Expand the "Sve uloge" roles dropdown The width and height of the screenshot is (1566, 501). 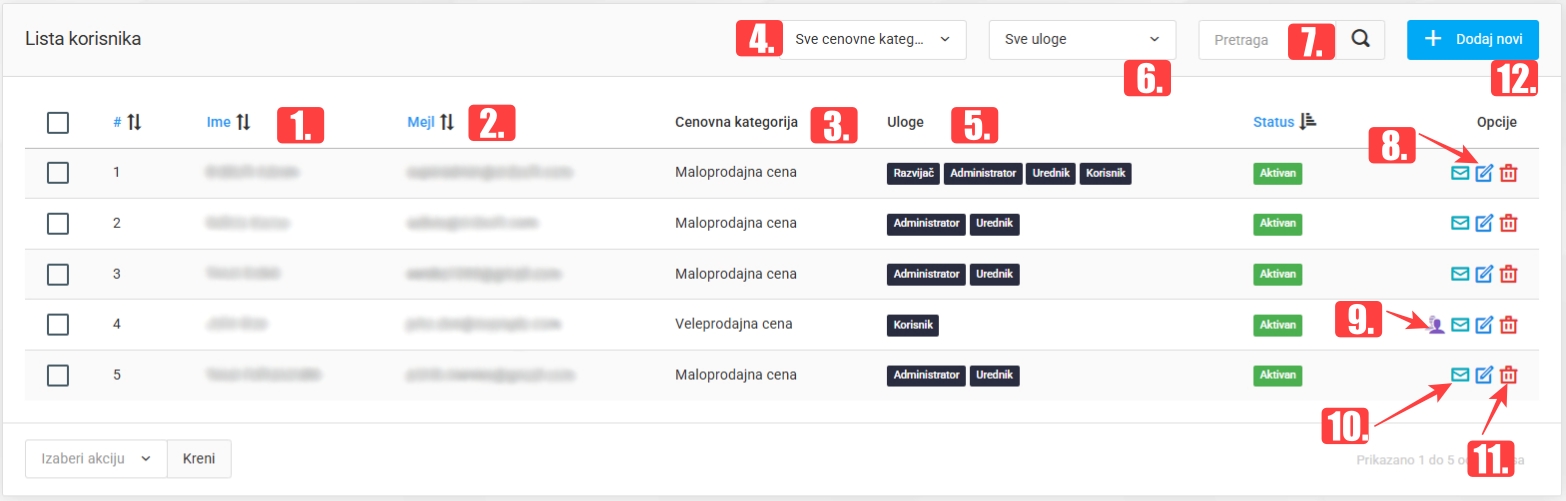pyautogui.click(x=1082, y=40)
